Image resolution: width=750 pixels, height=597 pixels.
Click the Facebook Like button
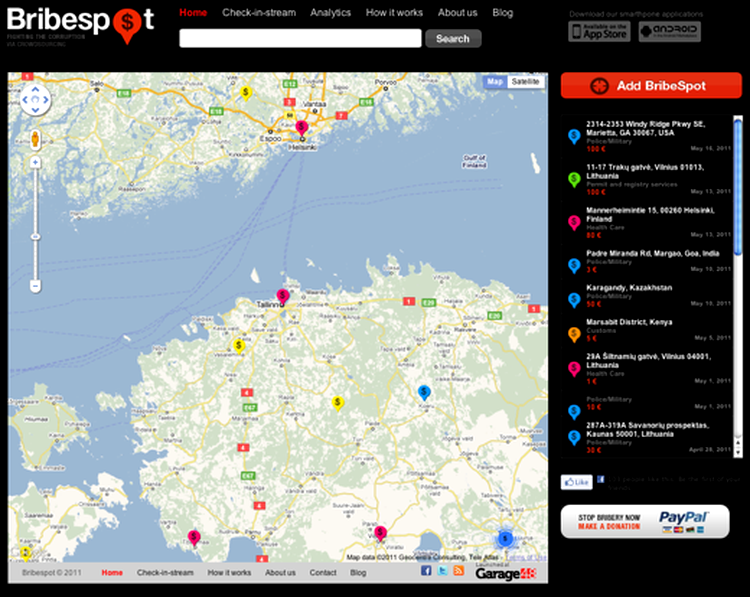point(577,482)
